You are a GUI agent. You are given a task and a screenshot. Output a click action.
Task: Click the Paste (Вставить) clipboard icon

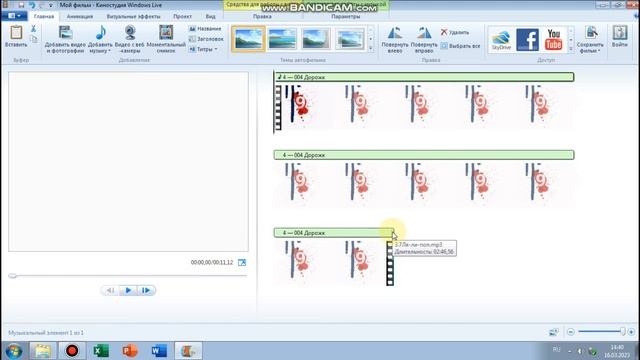(16, 32)
